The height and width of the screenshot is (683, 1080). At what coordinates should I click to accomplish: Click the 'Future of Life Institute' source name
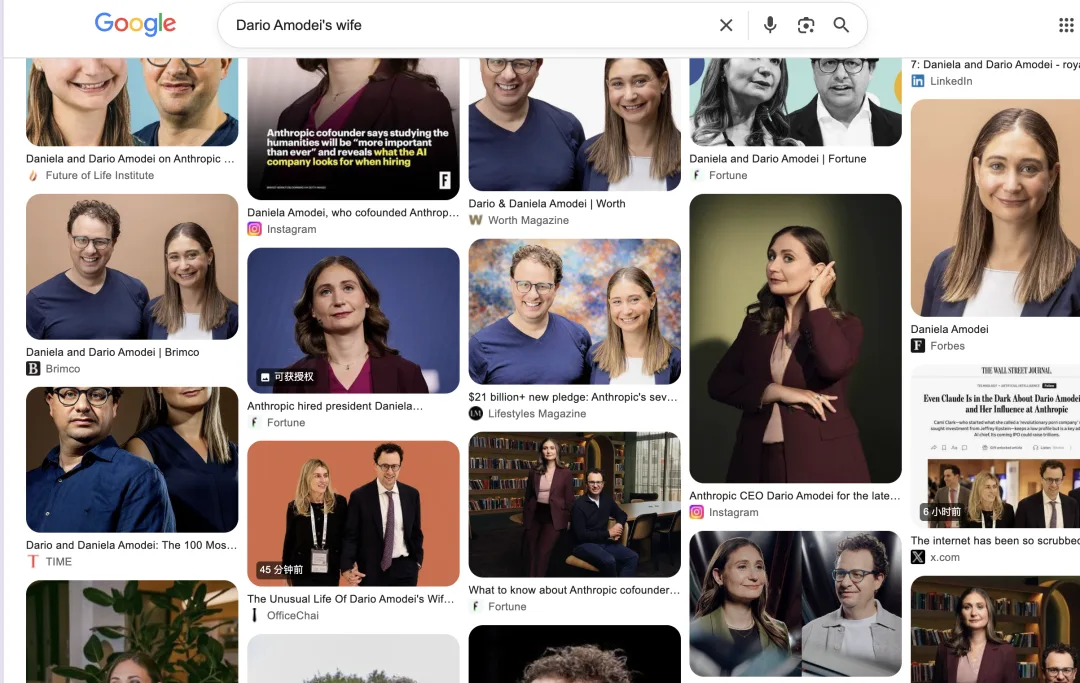tap(100, 176)
